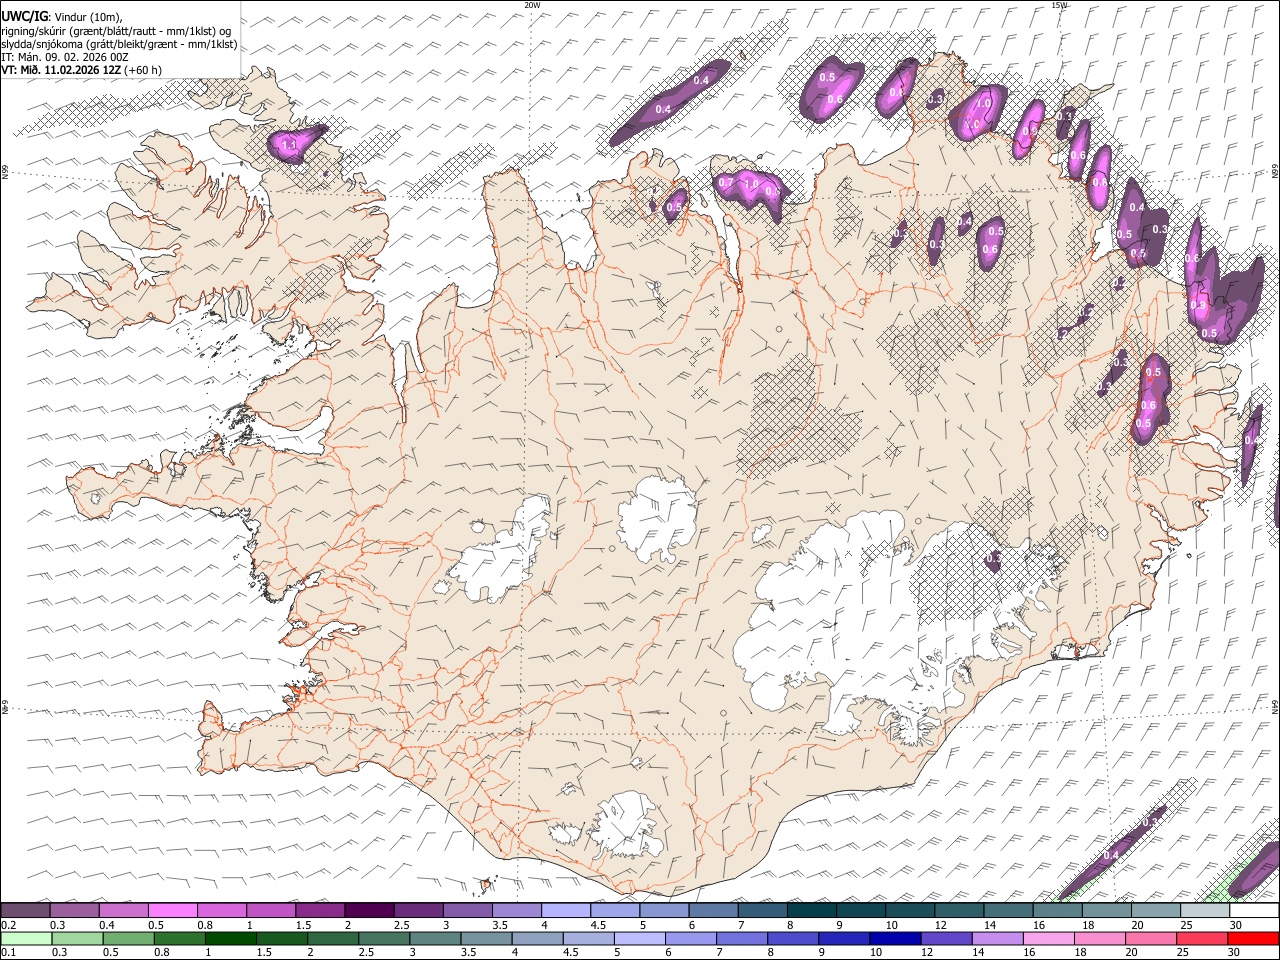Screen dimensions: 1280x960
Task: Click the 'VT: Mið. 11.02.2026 12Z (+60 h)' line
Action: tap(82, 70)
